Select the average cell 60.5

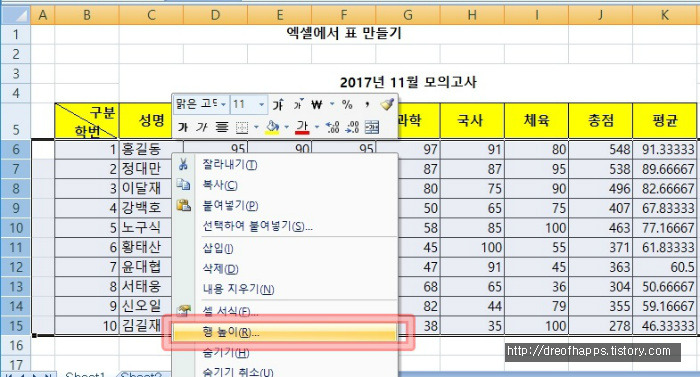pos(664,267)
